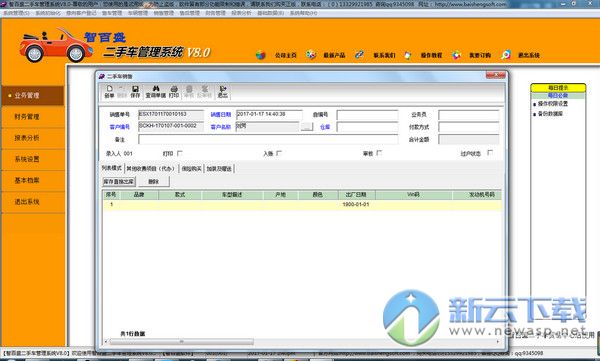Click 我要订购 icon in header
Screen dimensions: 600x361
pos(457,55)
